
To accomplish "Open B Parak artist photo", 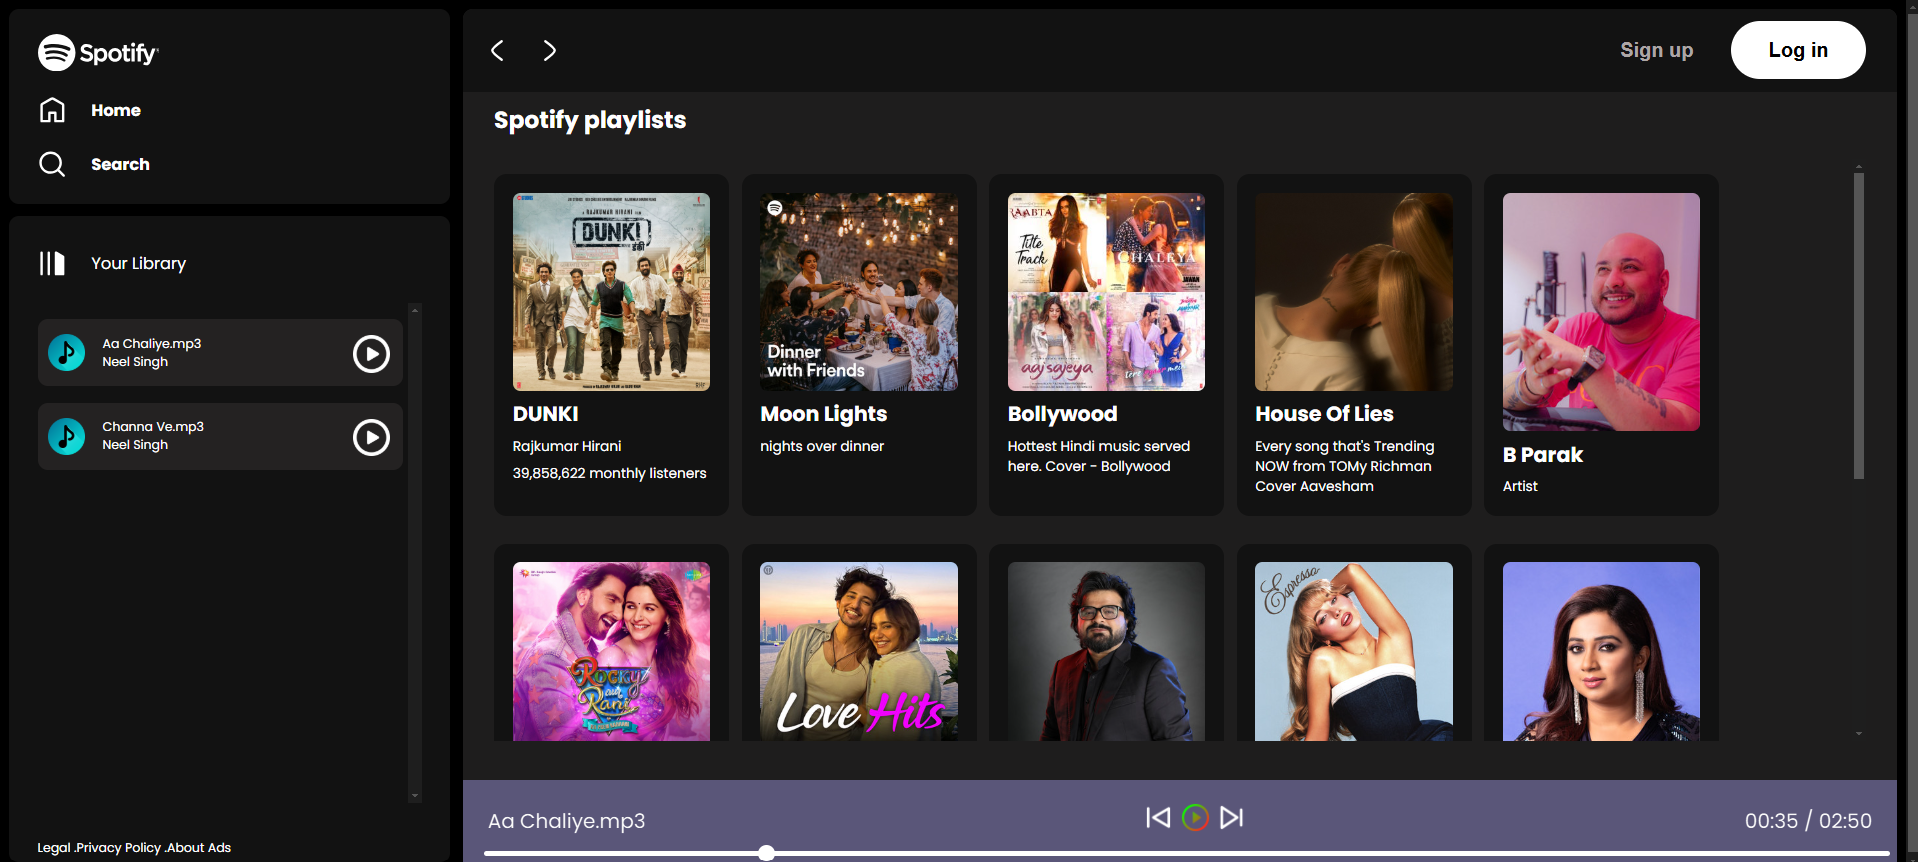I will 1601,312.
